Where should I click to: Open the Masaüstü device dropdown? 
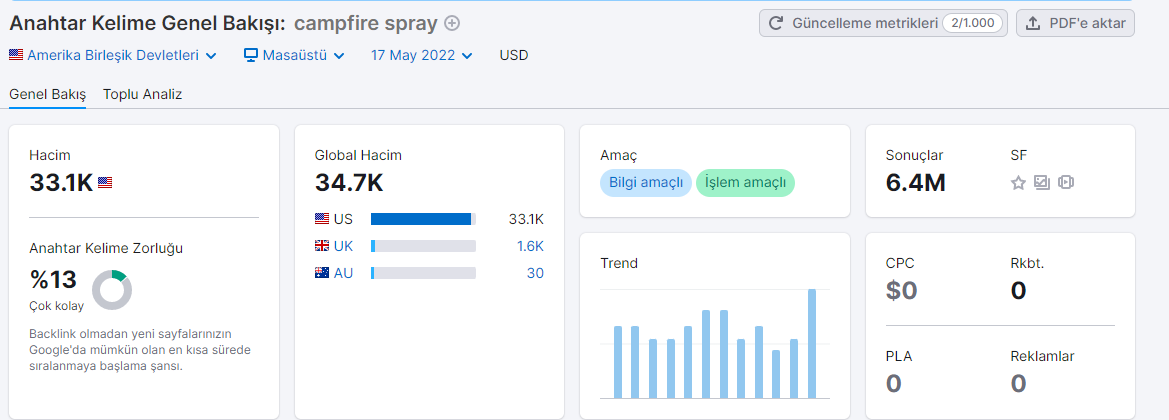[294, 55]
